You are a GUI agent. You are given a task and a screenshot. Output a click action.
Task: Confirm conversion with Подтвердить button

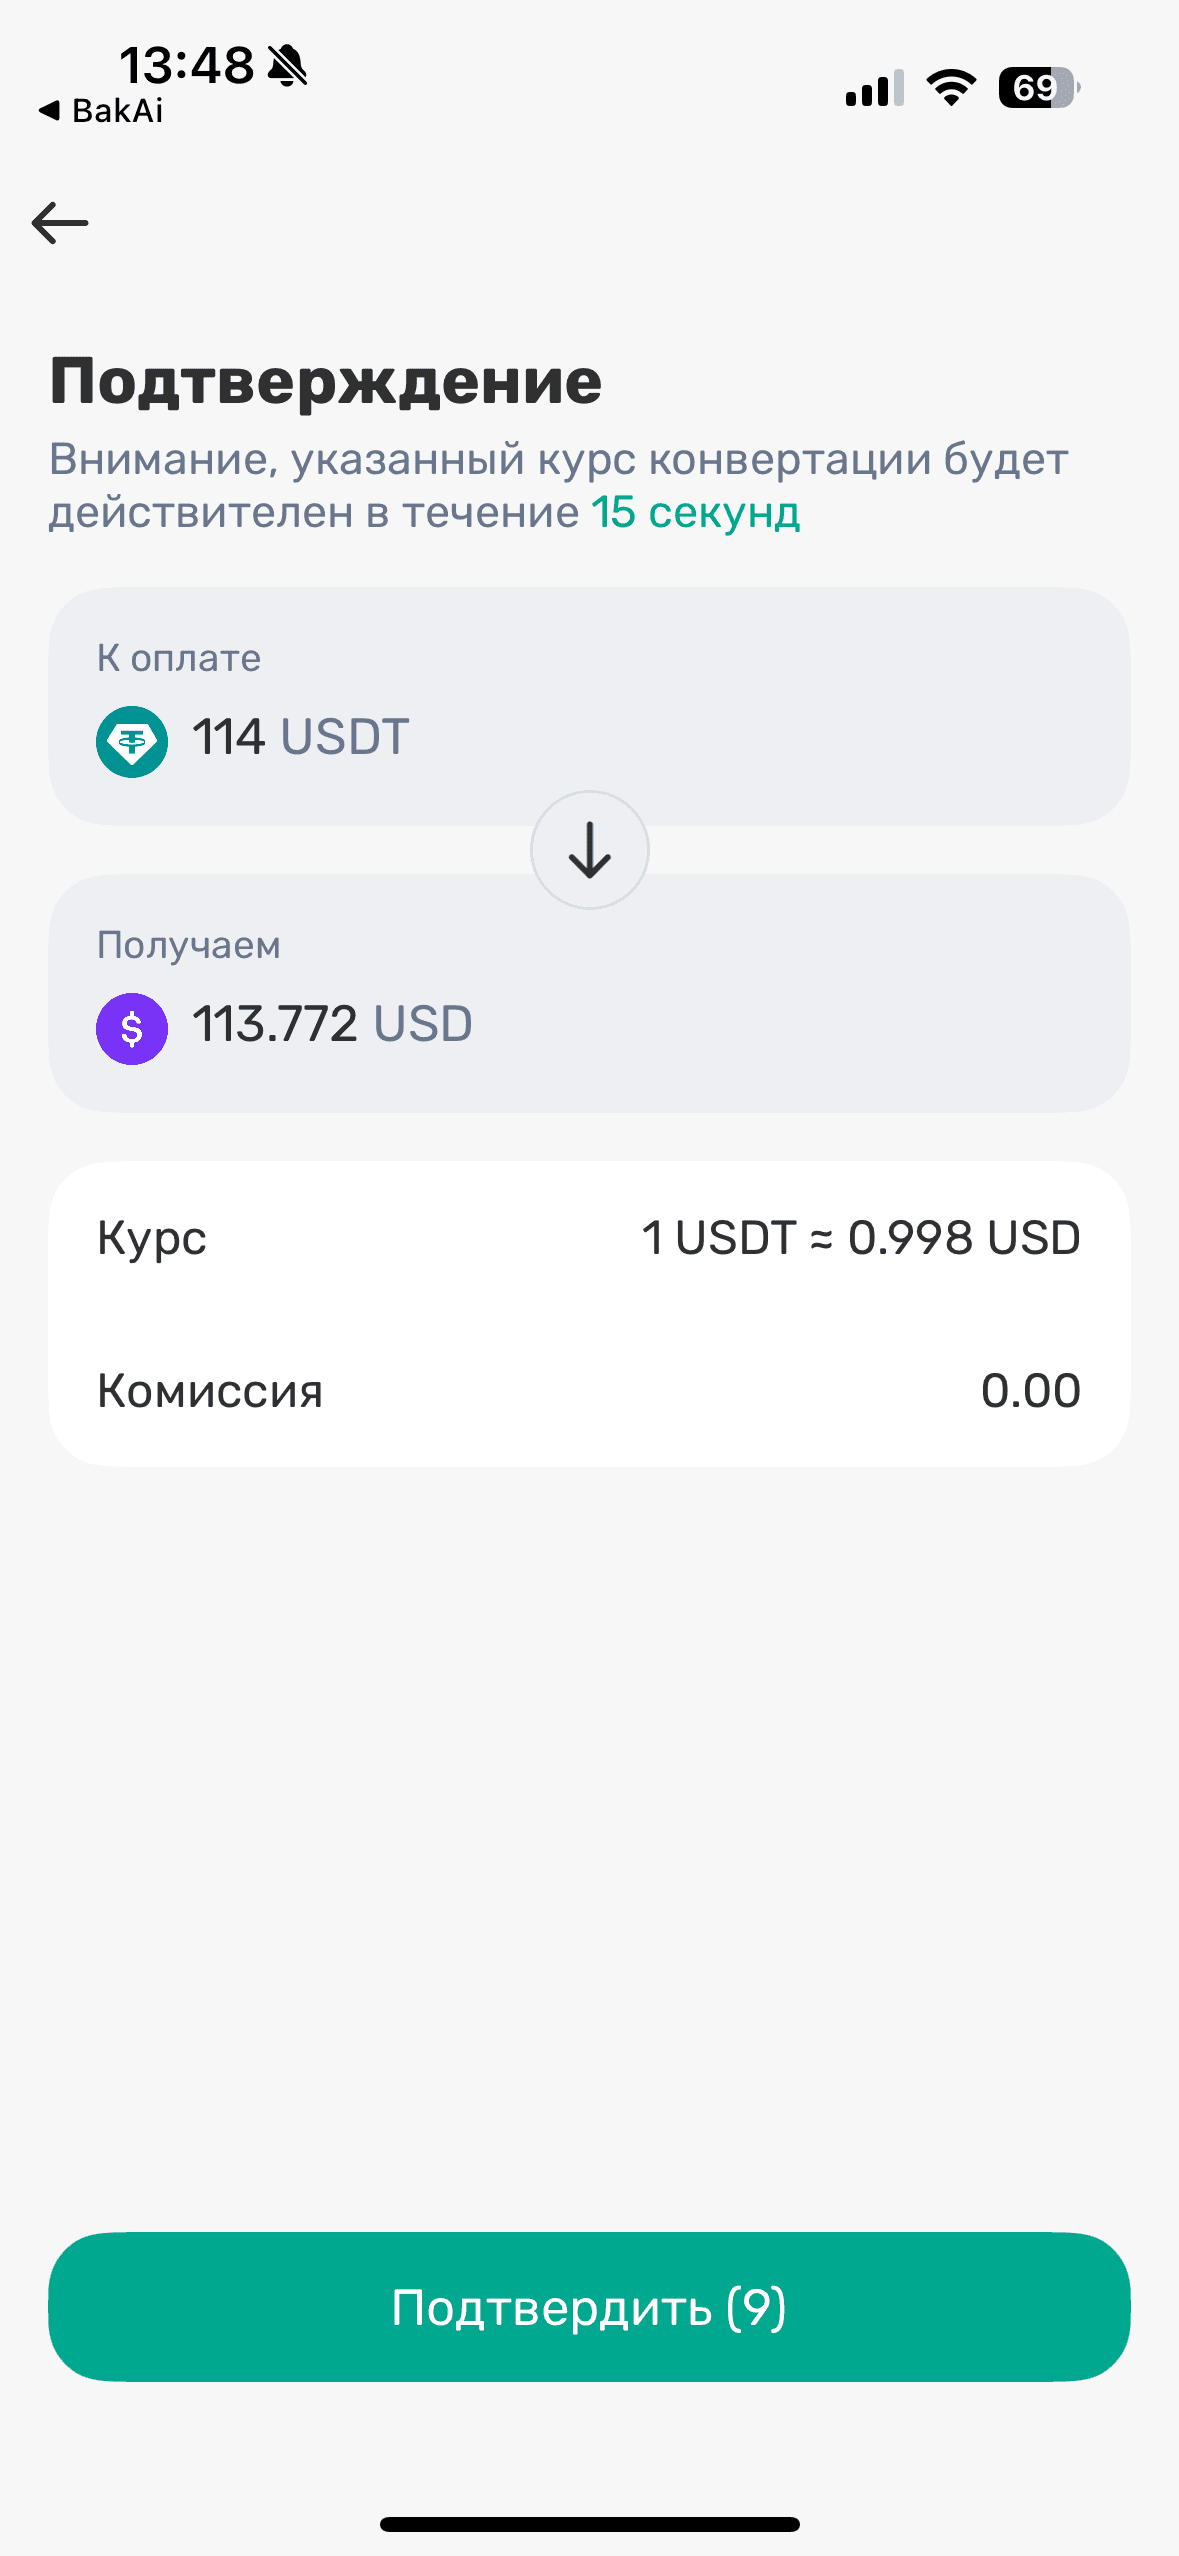tap(590, 2307)
